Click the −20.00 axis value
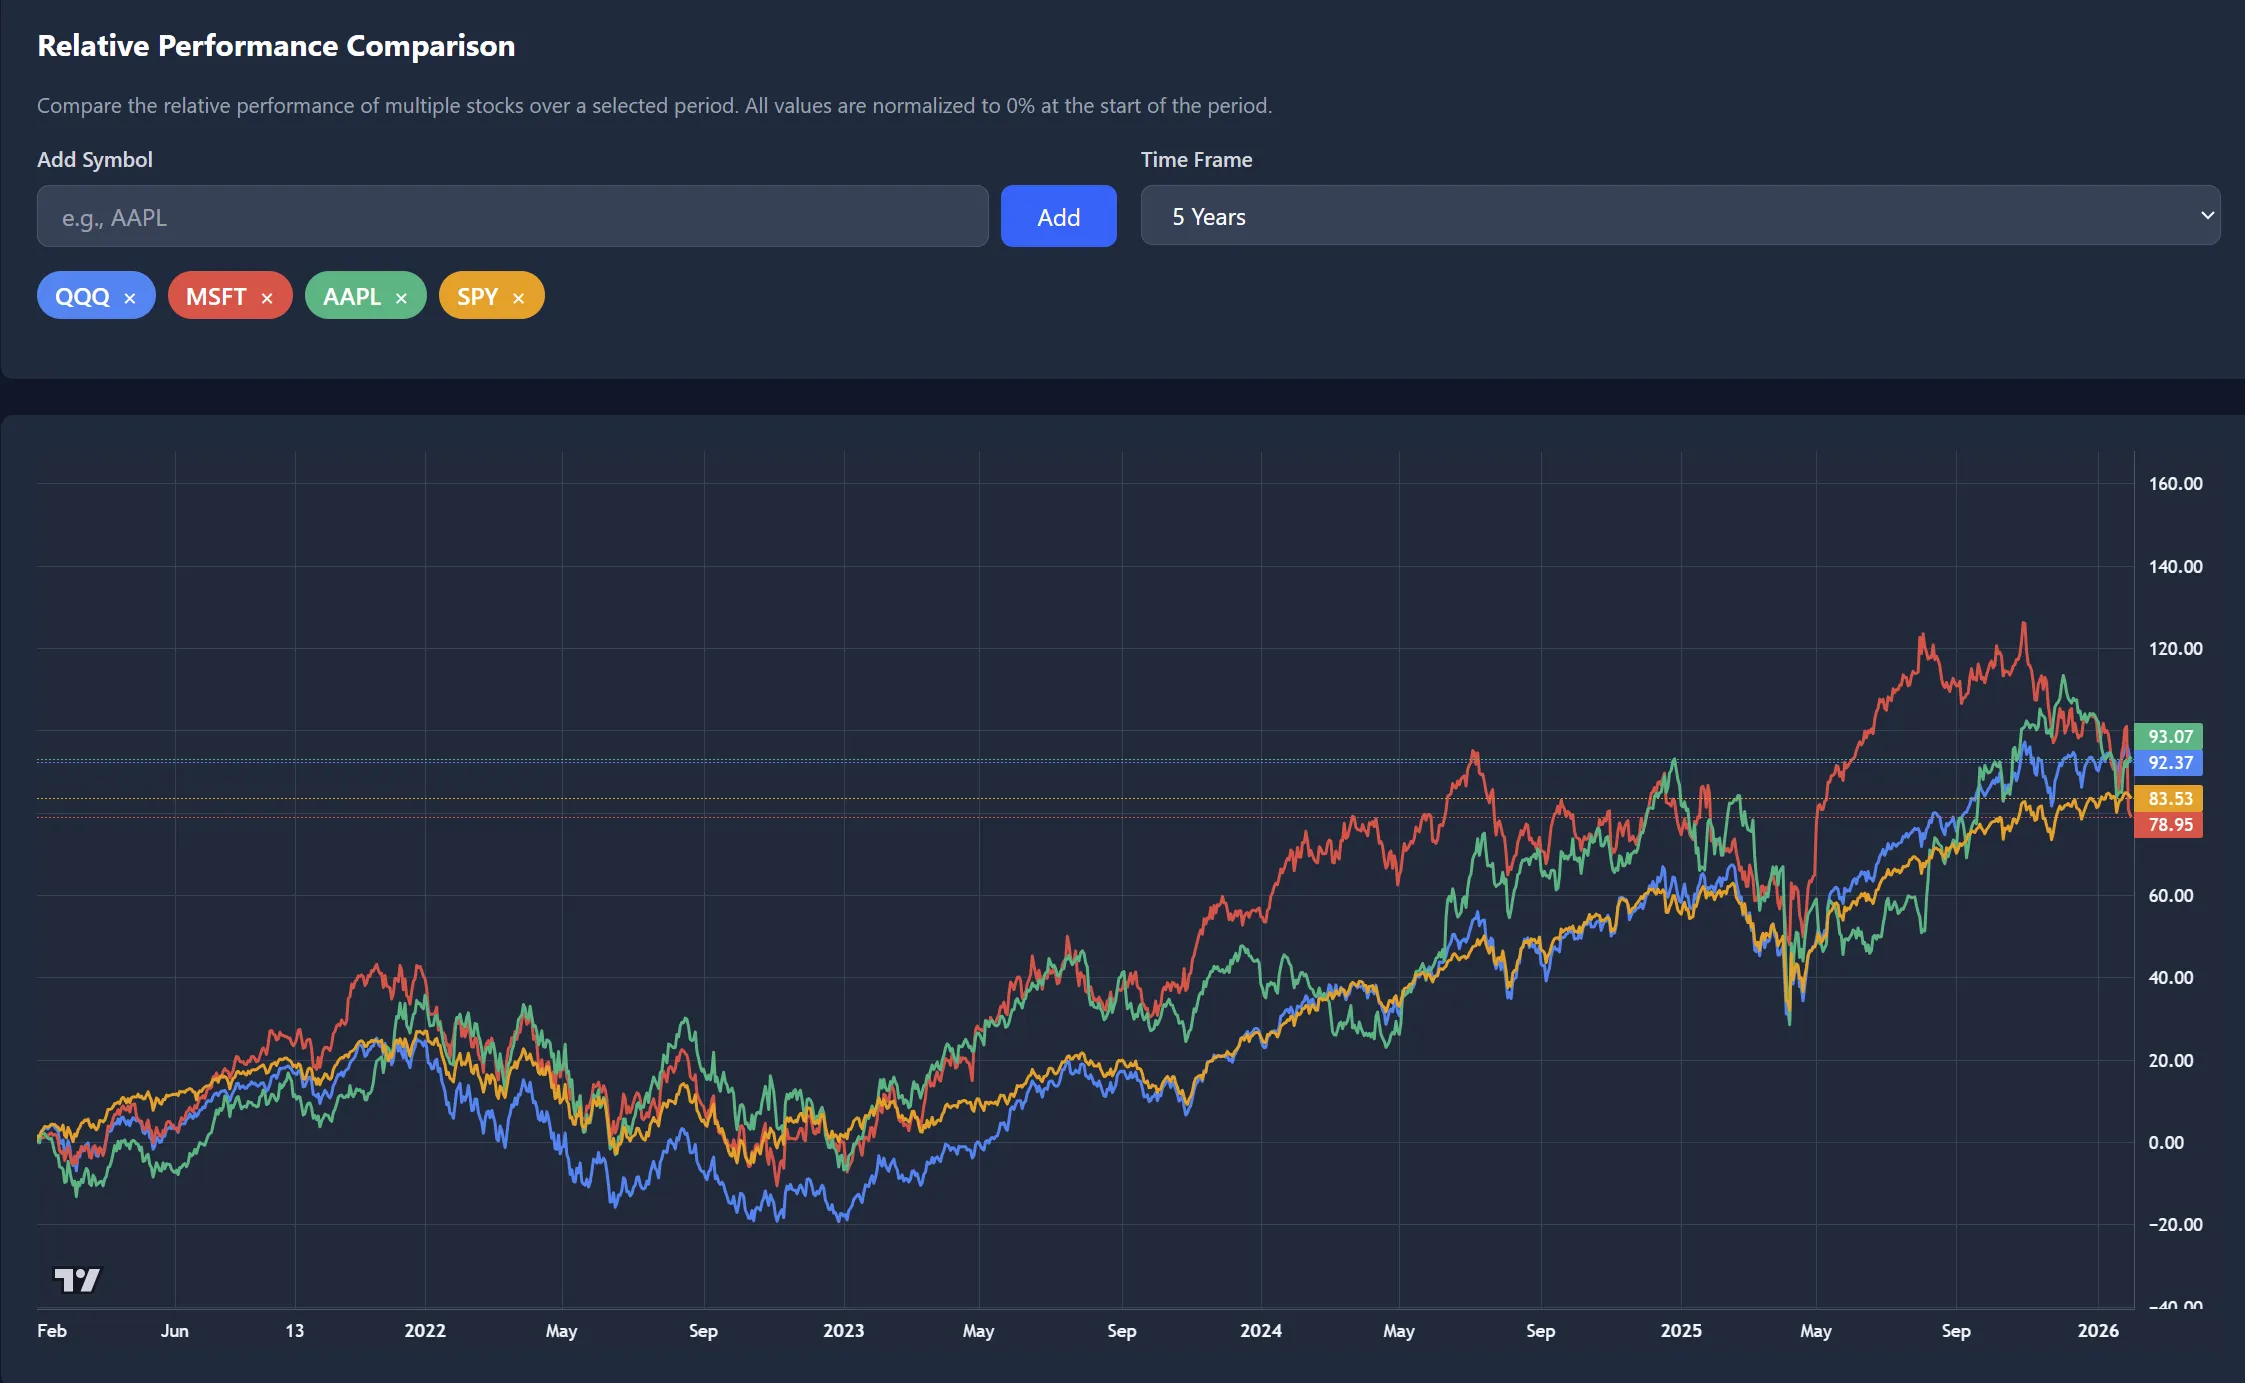This screenshot has height=1383, width=2245. click(x=2175, y=1224)
